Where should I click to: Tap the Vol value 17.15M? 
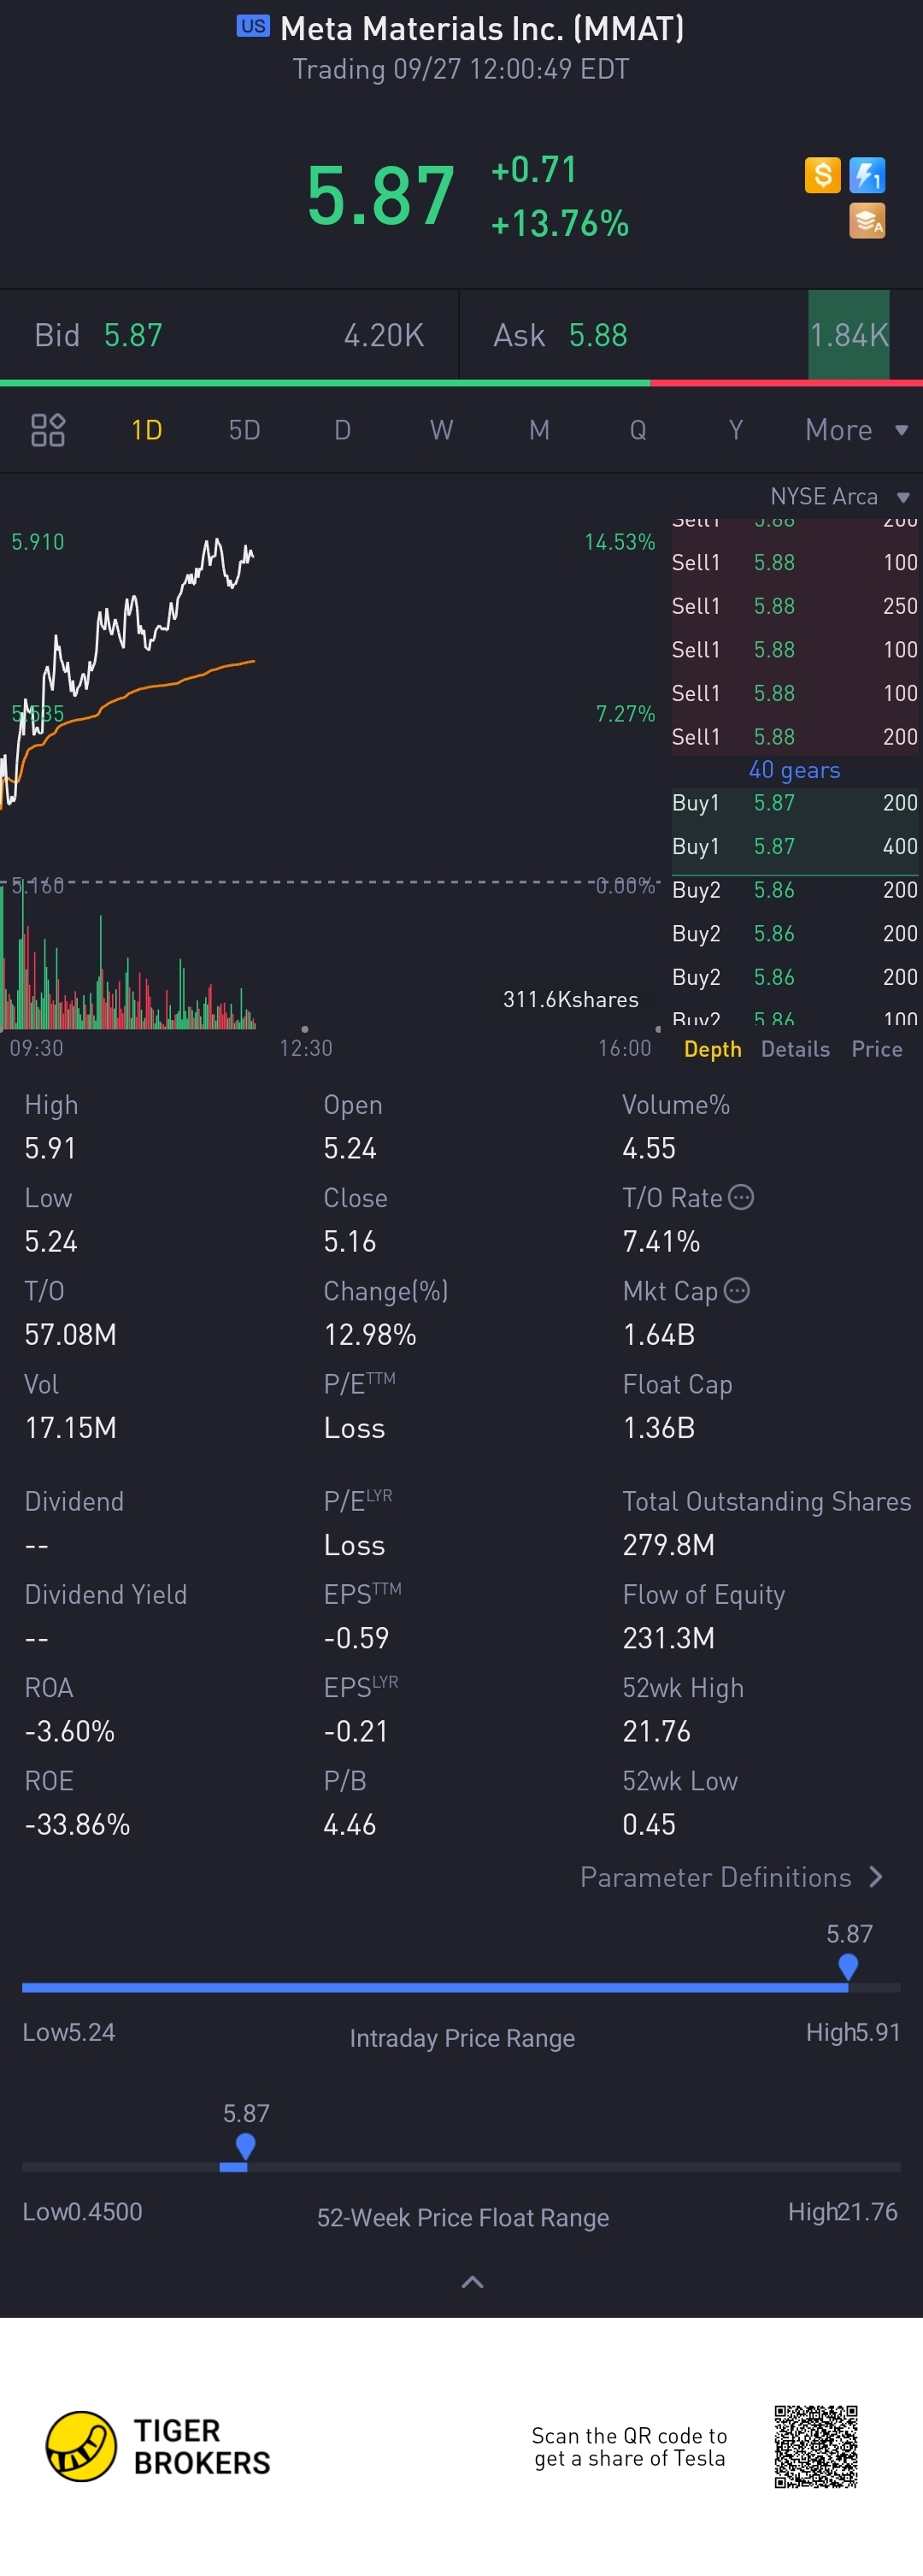coord(70,1427)
